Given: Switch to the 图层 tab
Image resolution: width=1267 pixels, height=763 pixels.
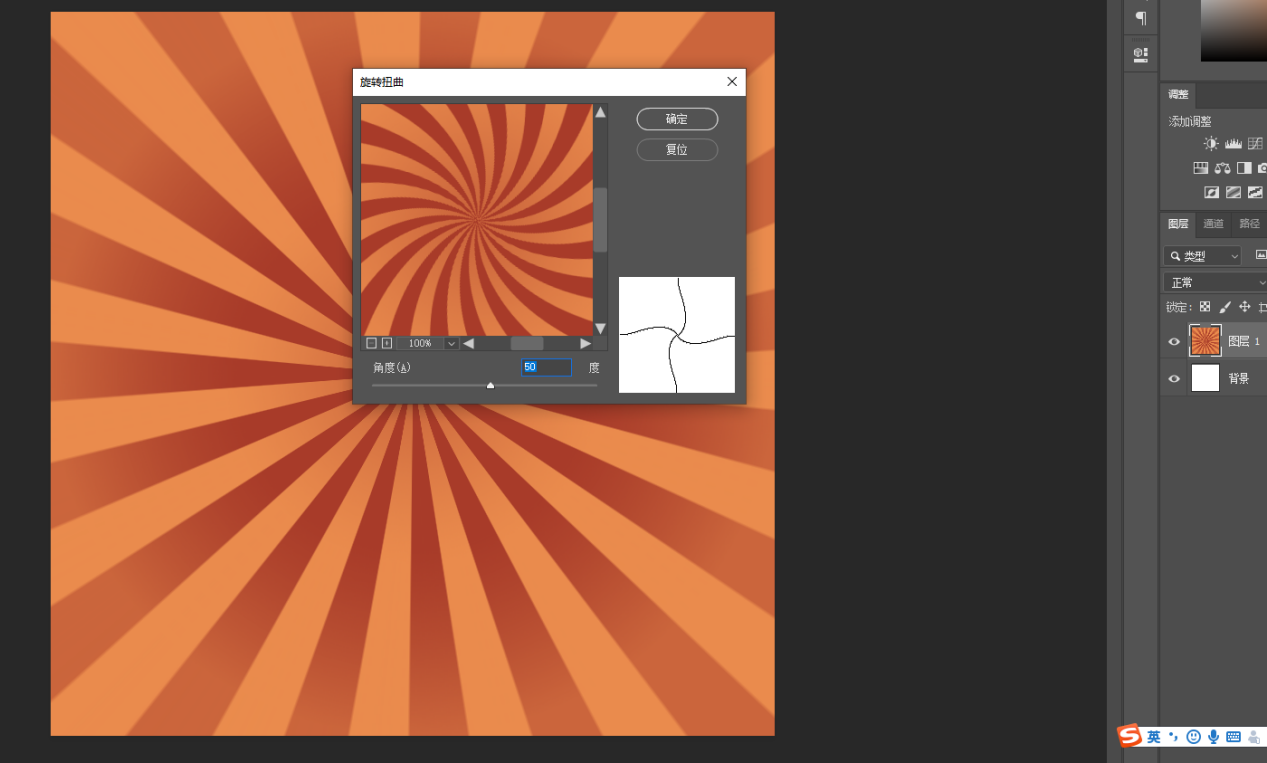Looking at the screenshot, I should point(1178,224).
